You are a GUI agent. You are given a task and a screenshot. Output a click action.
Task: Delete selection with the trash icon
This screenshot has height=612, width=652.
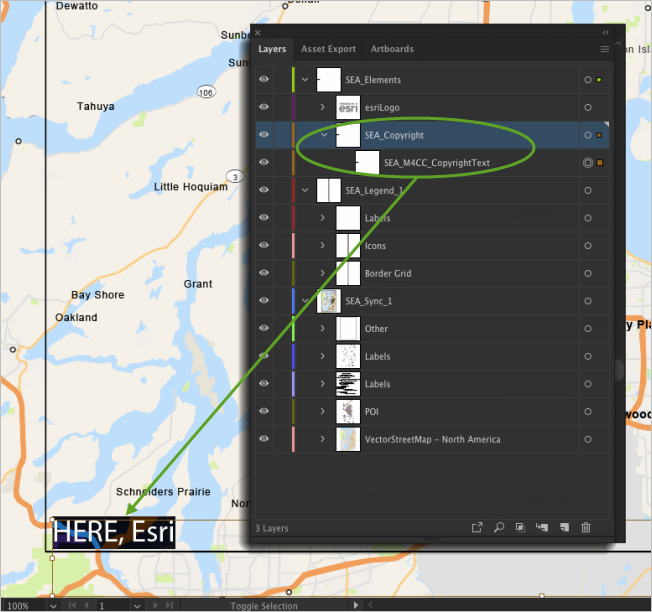pyautogui.click(x=586, y=527)
